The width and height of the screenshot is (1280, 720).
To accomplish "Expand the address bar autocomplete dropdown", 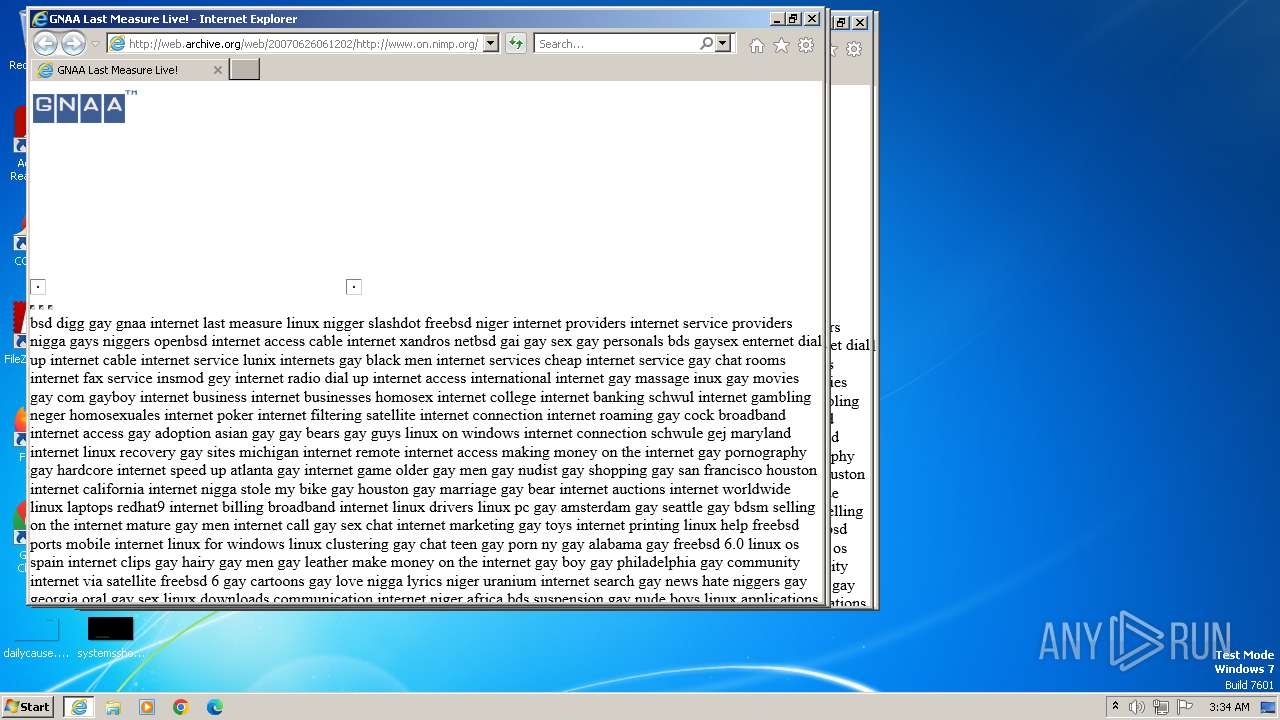I will (x=490, y=43).
